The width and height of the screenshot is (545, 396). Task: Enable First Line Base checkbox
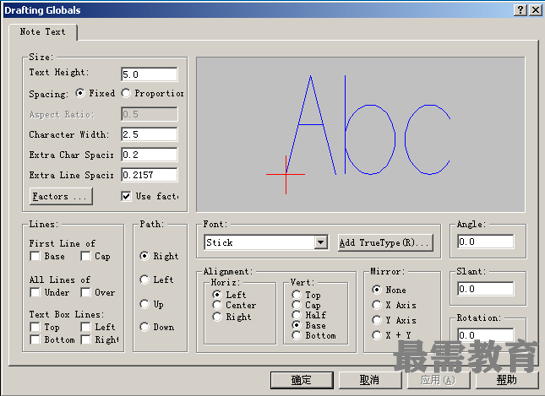pos(35,257)
